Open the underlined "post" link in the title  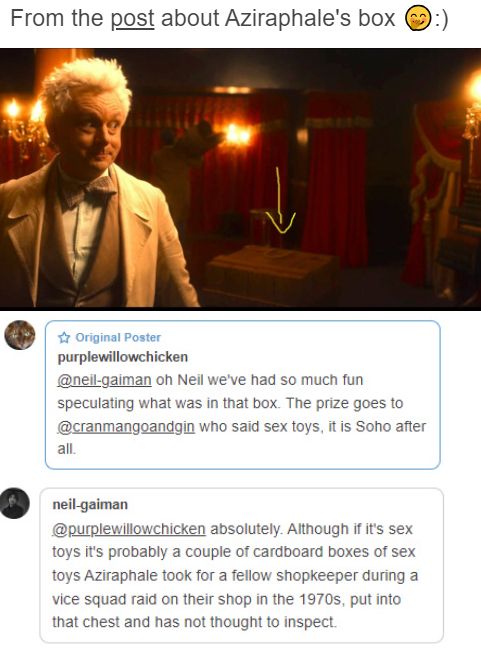tap(132, 19)
